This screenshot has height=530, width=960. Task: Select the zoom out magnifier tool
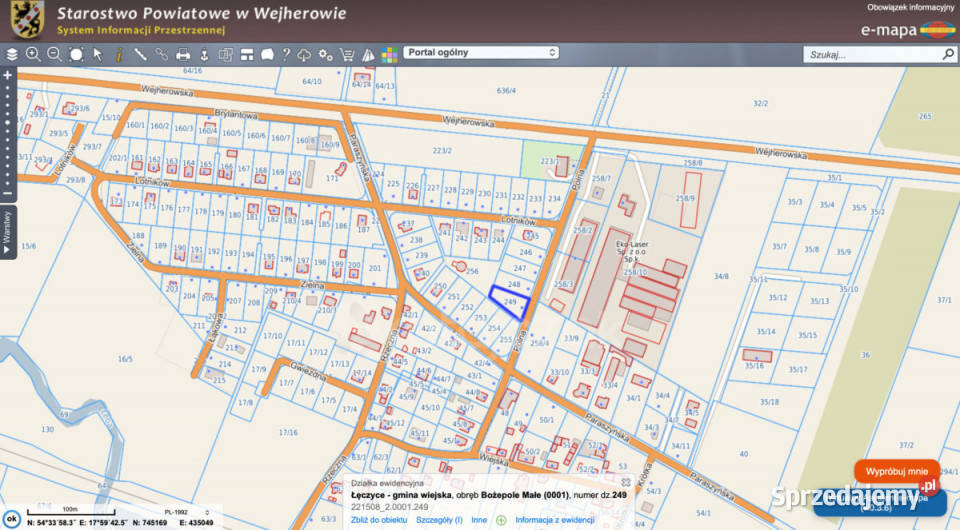tap(54, 54)
